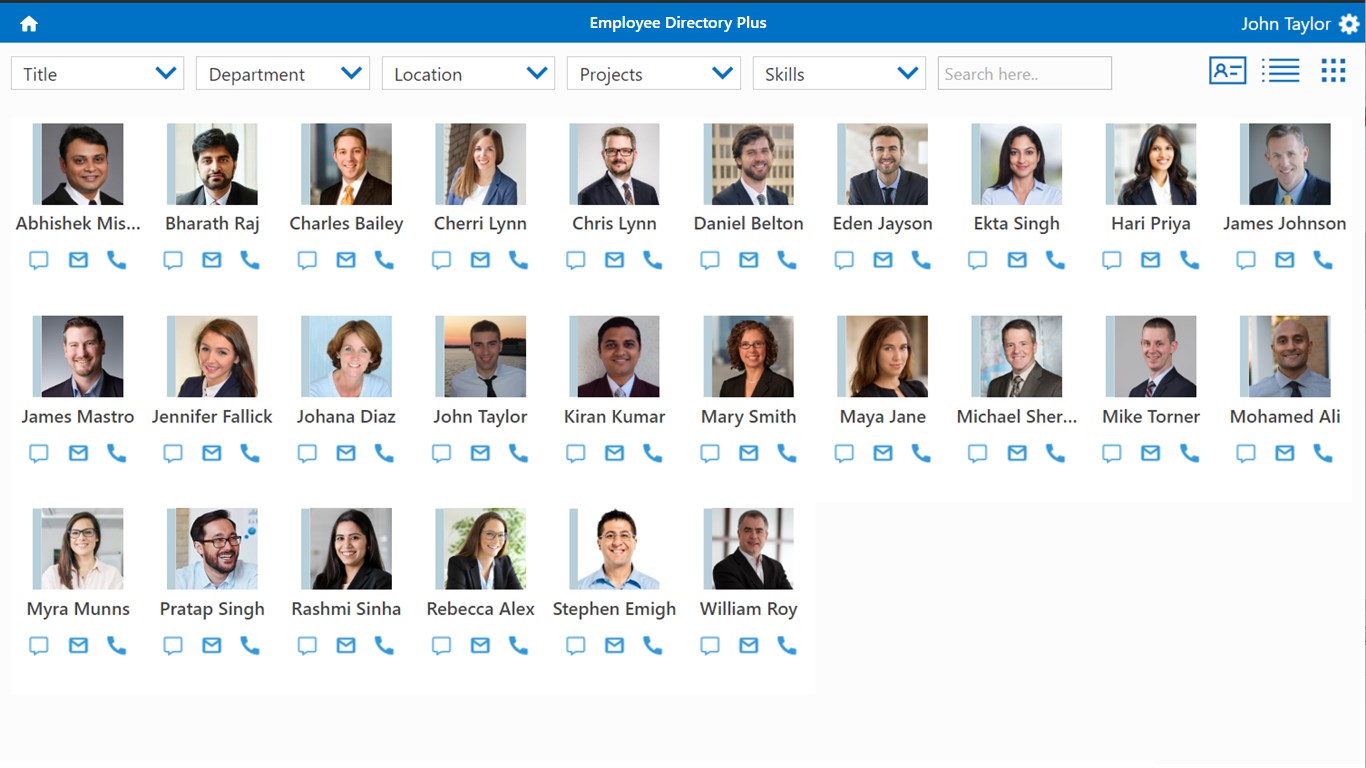The image size is (1366, 768).
Task: Call Myra Munns
Action: point(116,646)
